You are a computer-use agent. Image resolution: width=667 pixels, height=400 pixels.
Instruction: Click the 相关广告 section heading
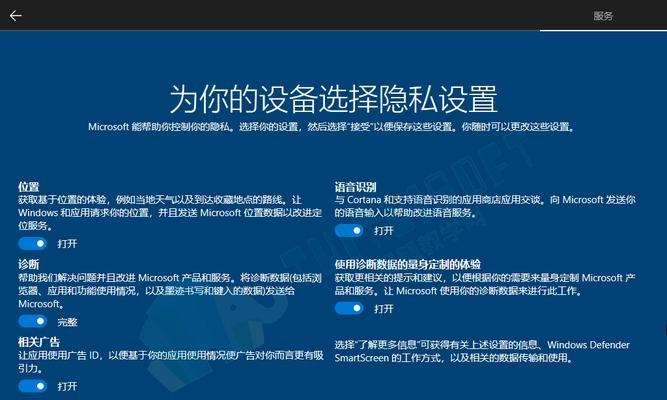tap(39, 342)
